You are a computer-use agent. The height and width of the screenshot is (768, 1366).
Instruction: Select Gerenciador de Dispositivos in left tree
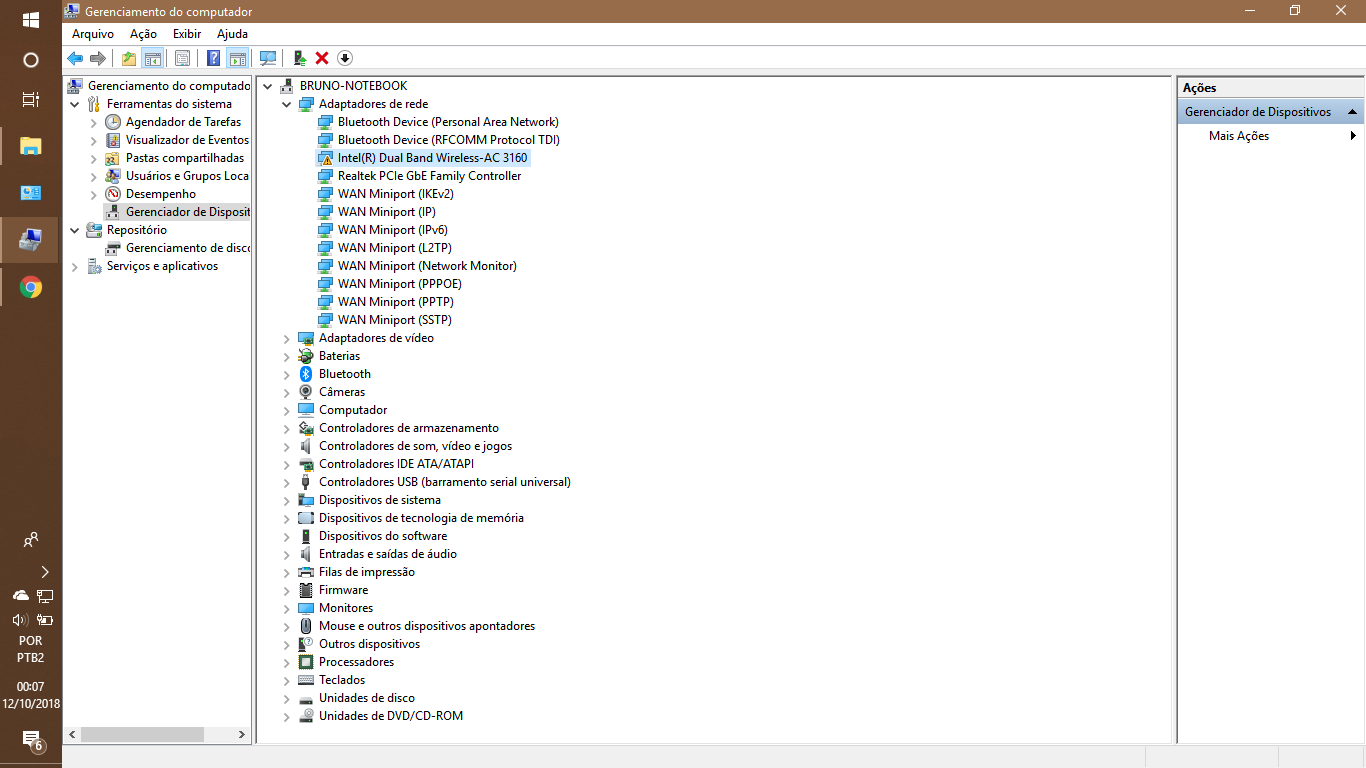click(187, 212)
